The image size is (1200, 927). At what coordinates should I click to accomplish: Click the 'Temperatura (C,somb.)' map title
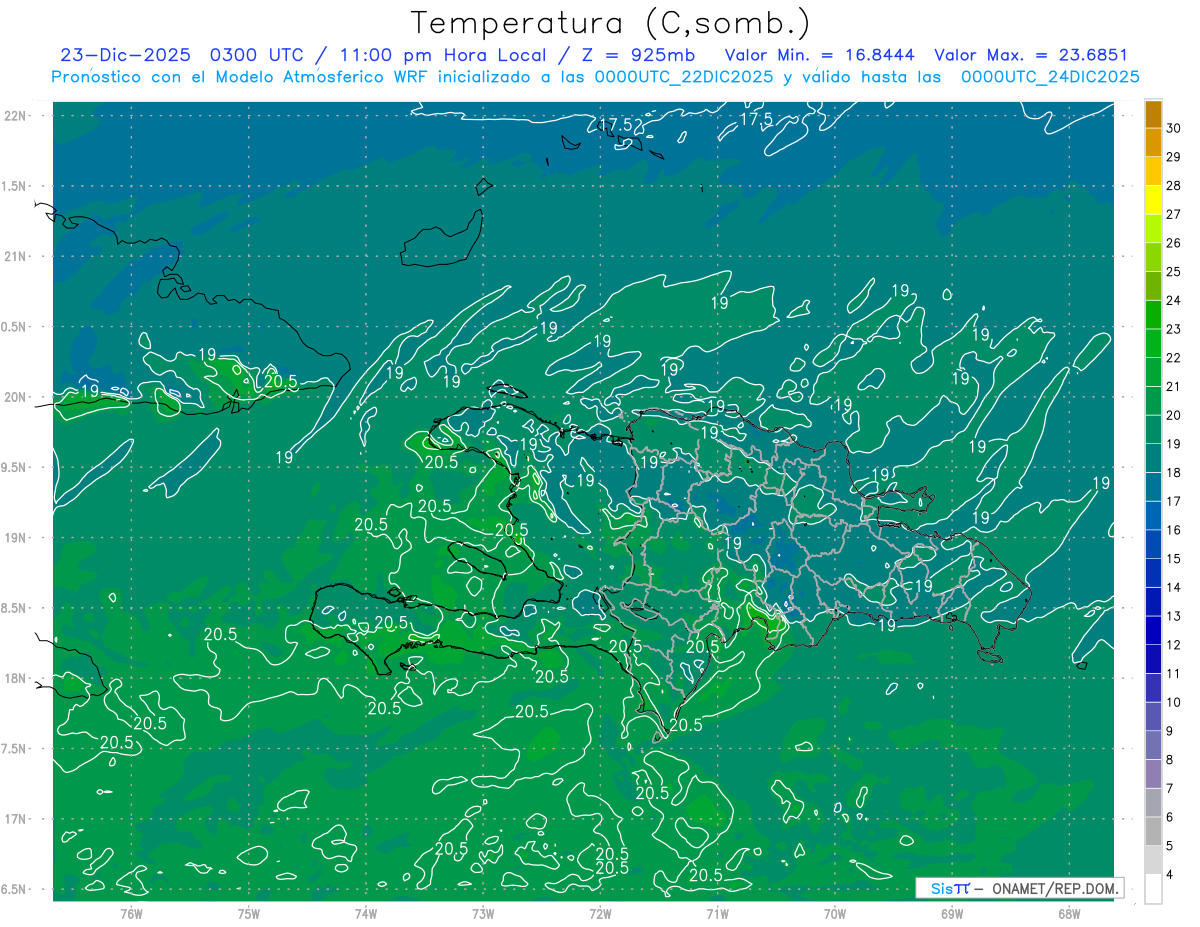tap(611, 23)
